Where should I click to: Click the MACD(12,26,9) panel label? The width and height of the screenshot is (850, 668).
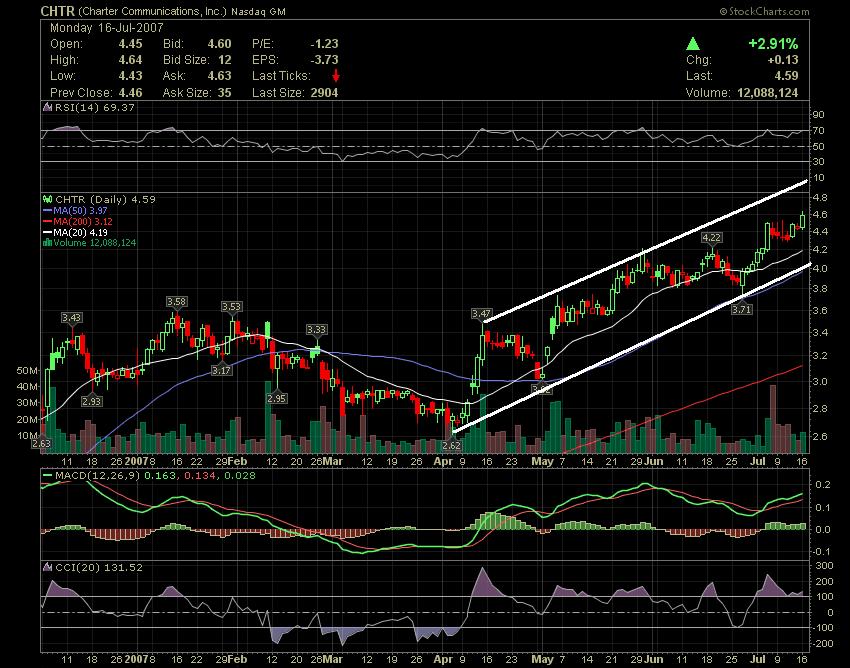coord(98,476)
